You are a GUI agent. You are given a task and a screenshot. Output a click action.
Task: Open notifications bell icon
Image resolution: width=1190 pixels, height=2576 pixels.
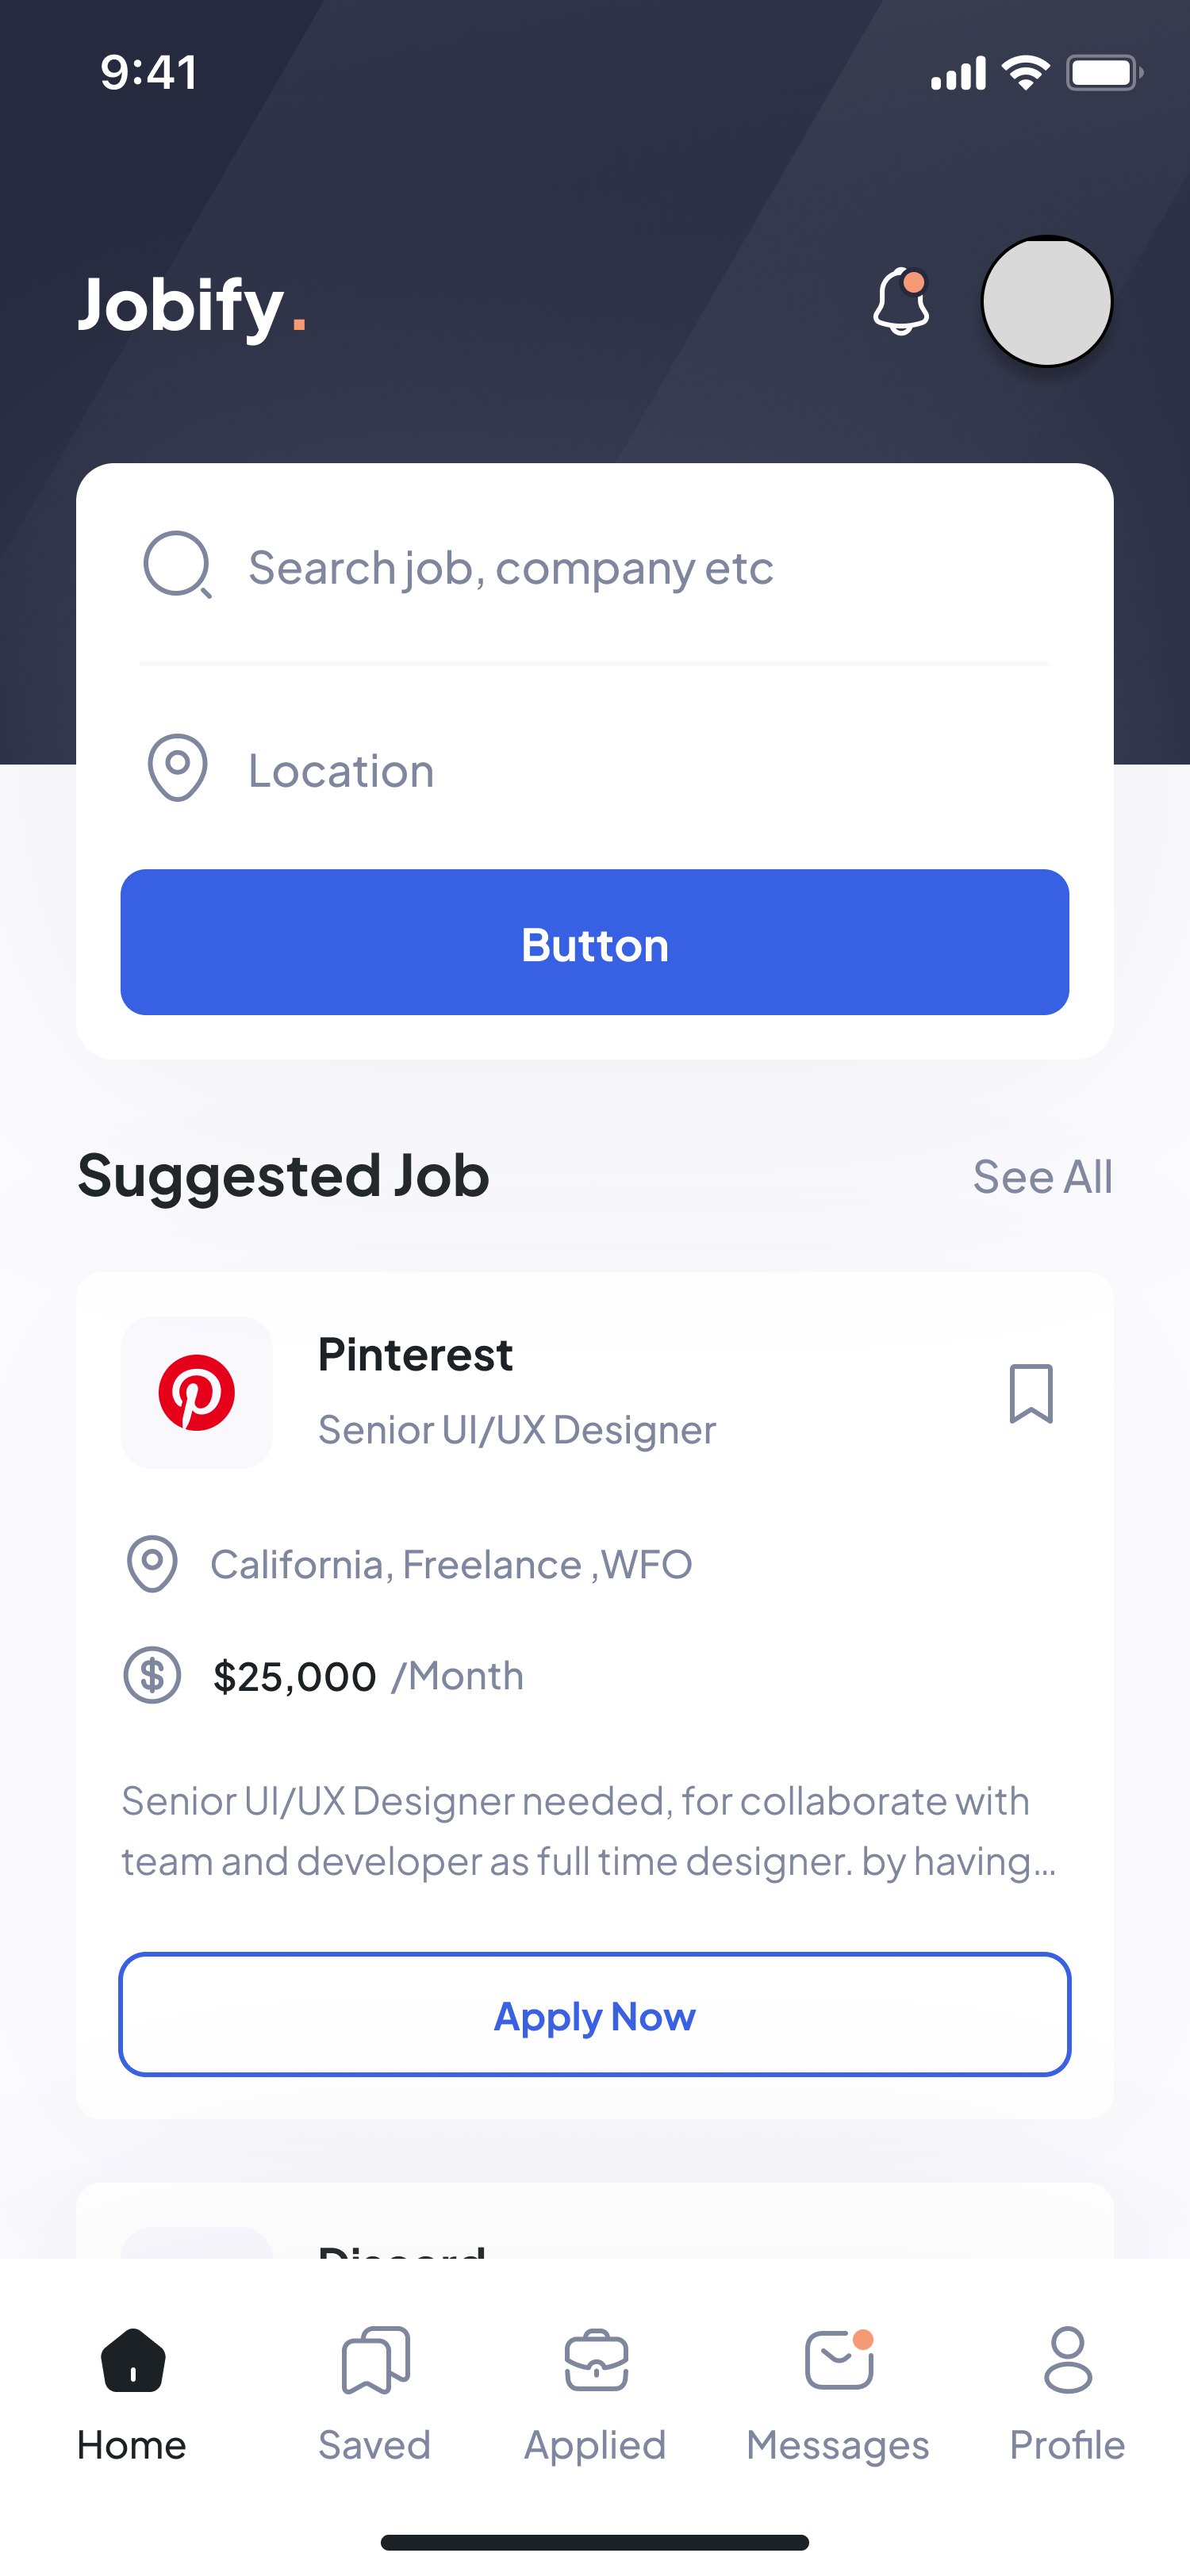pos(901,301)
